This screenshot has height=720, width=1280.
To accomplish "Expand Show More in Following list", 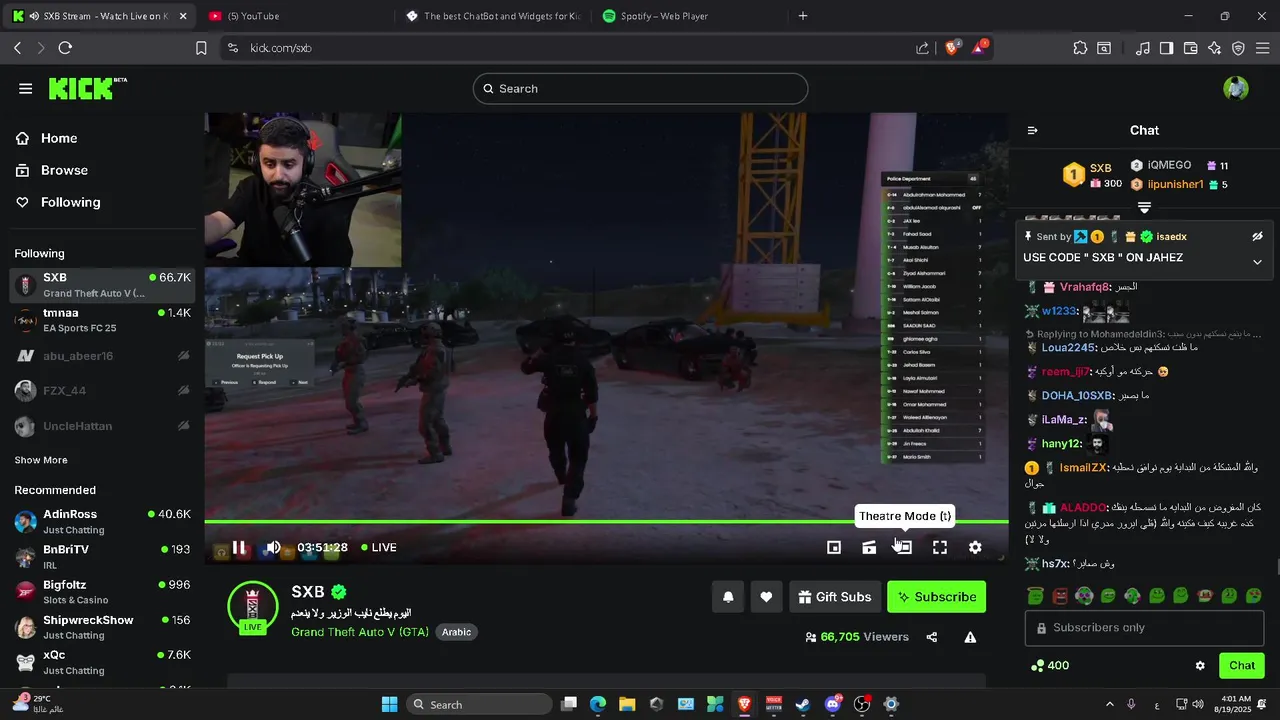I will pos(41,460).
